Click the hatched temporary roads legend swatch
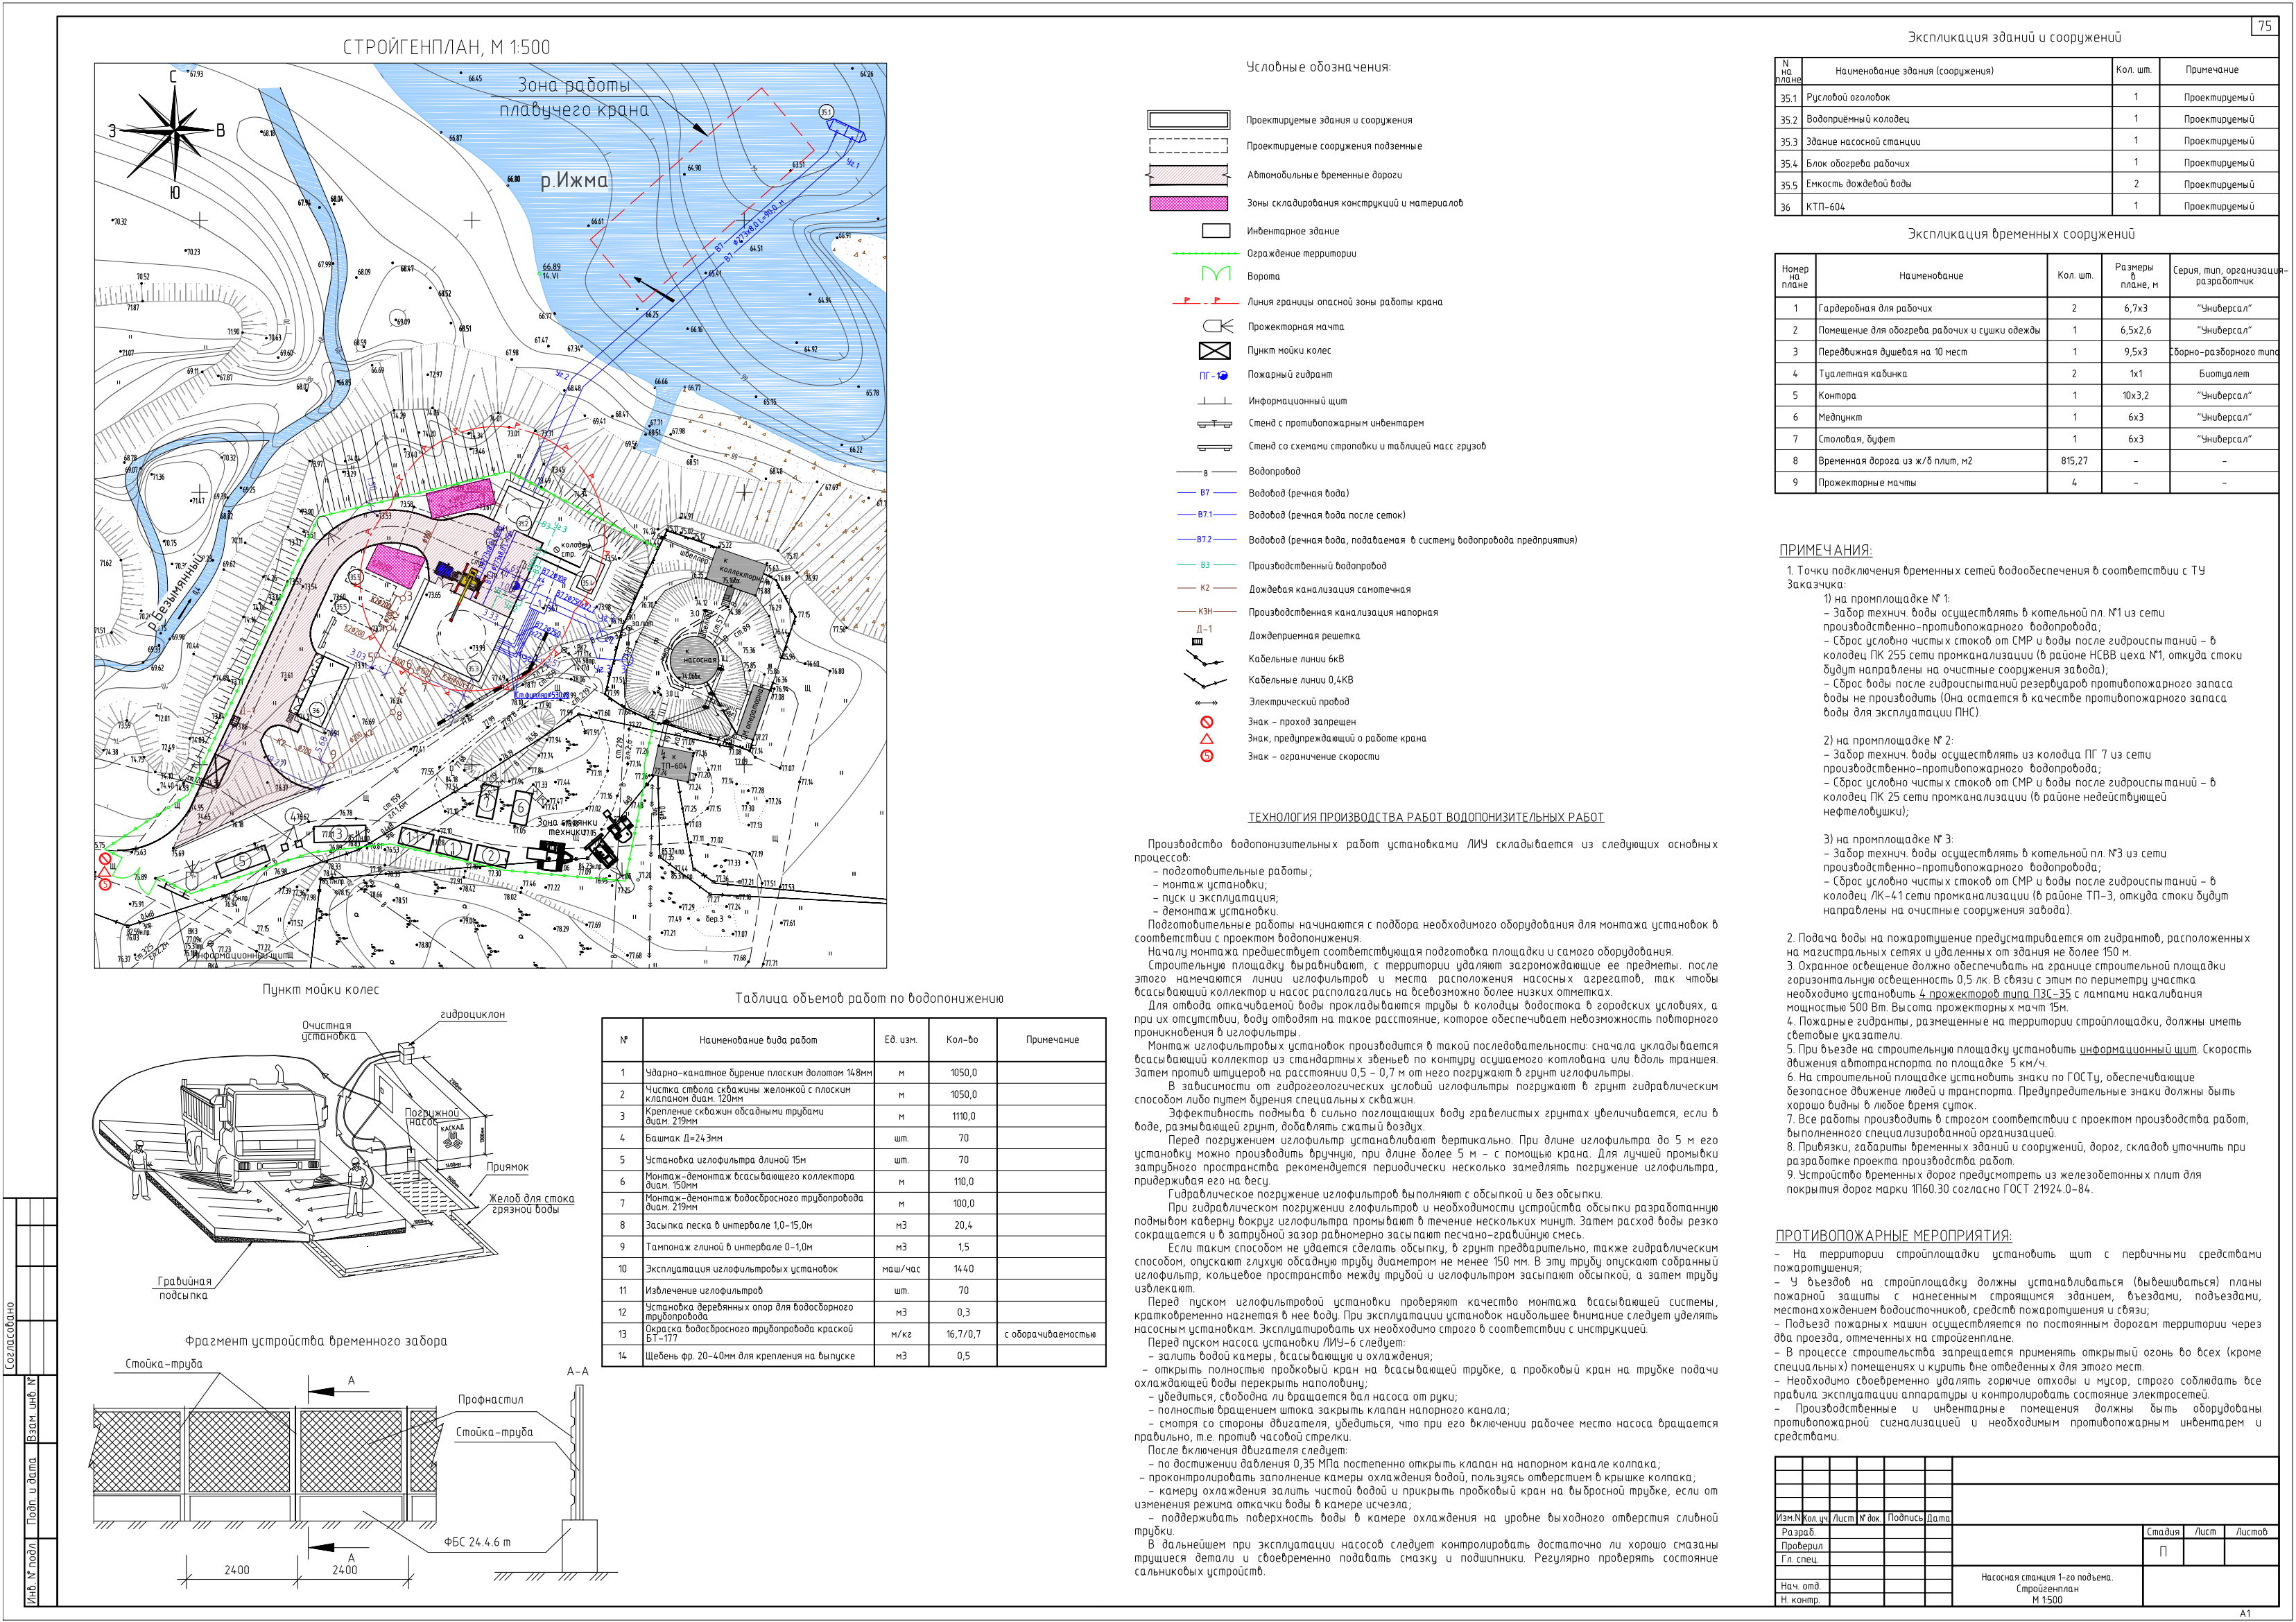The height and width of the screenshot is (1622, 2296). 1188,176
